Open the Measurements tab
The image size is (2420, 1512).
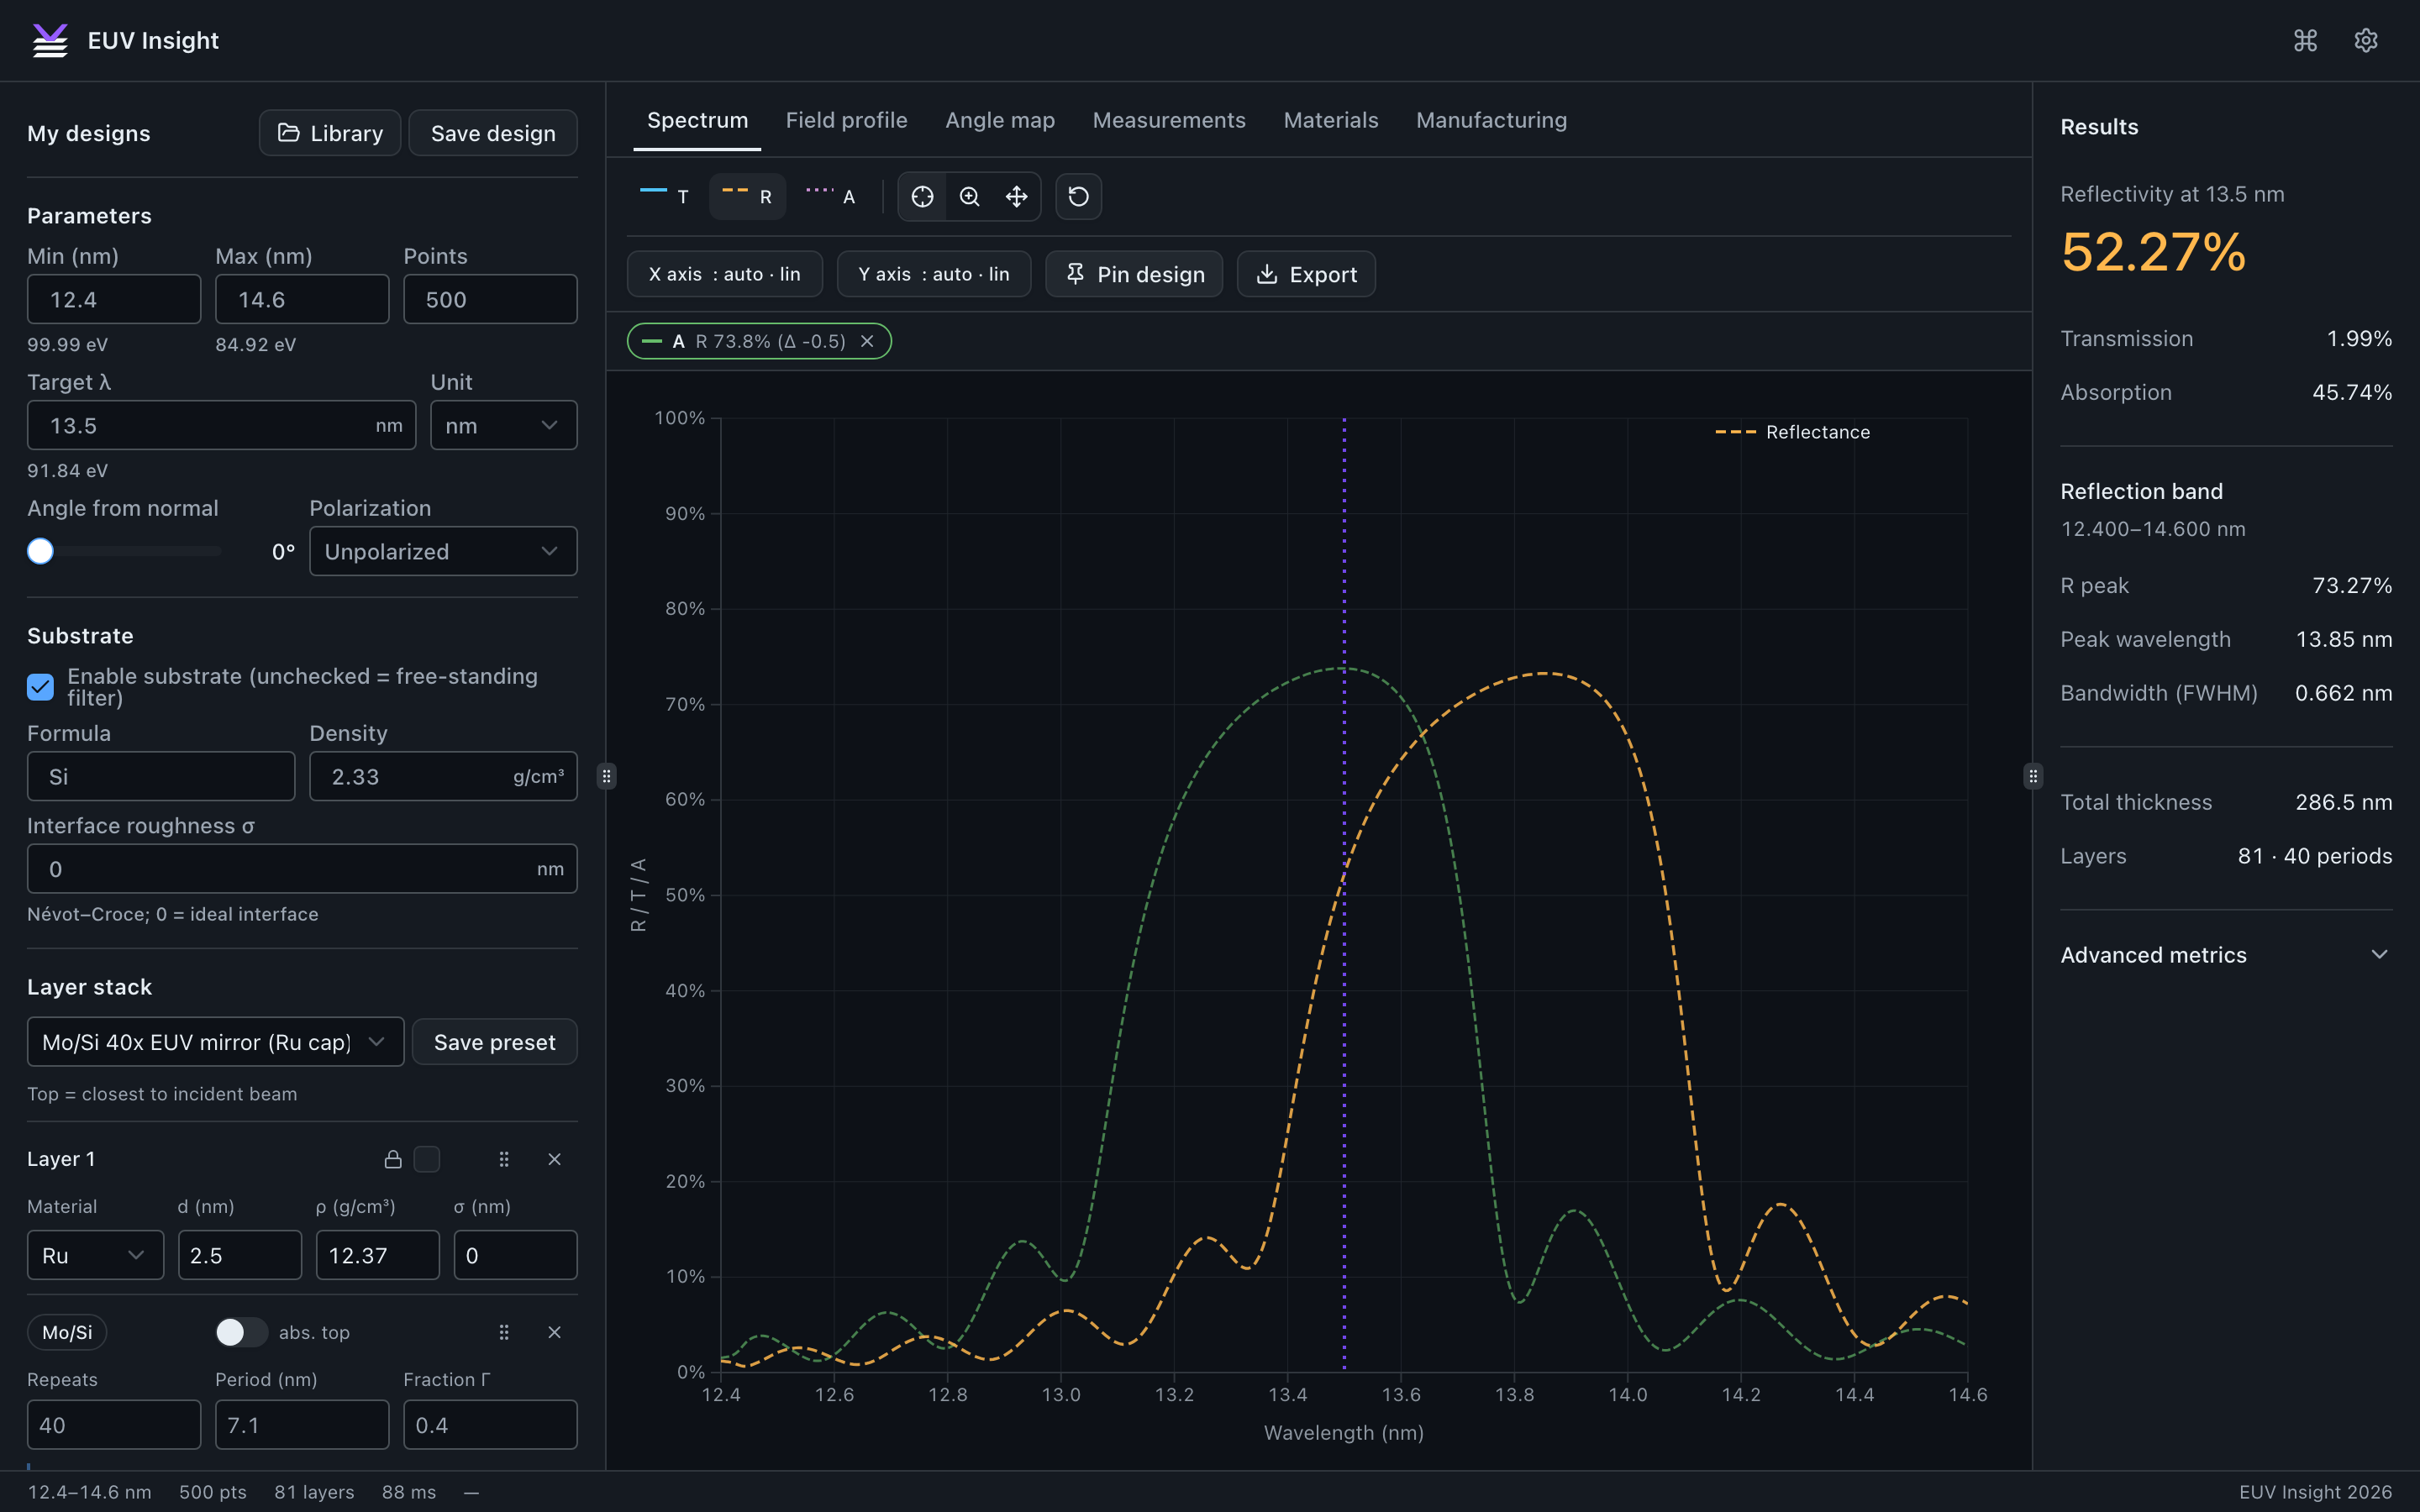[x=1169, y=120]
